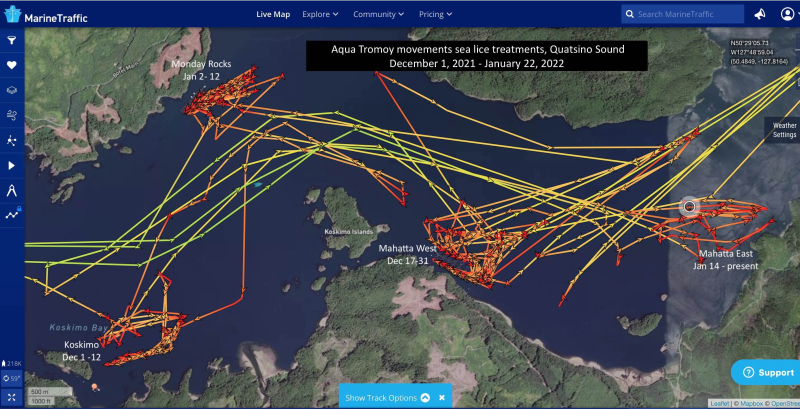This screenshot has width=800, height=409.
Task: Click the fullscreen expand icon at bottom left
Action: point(12,397)
